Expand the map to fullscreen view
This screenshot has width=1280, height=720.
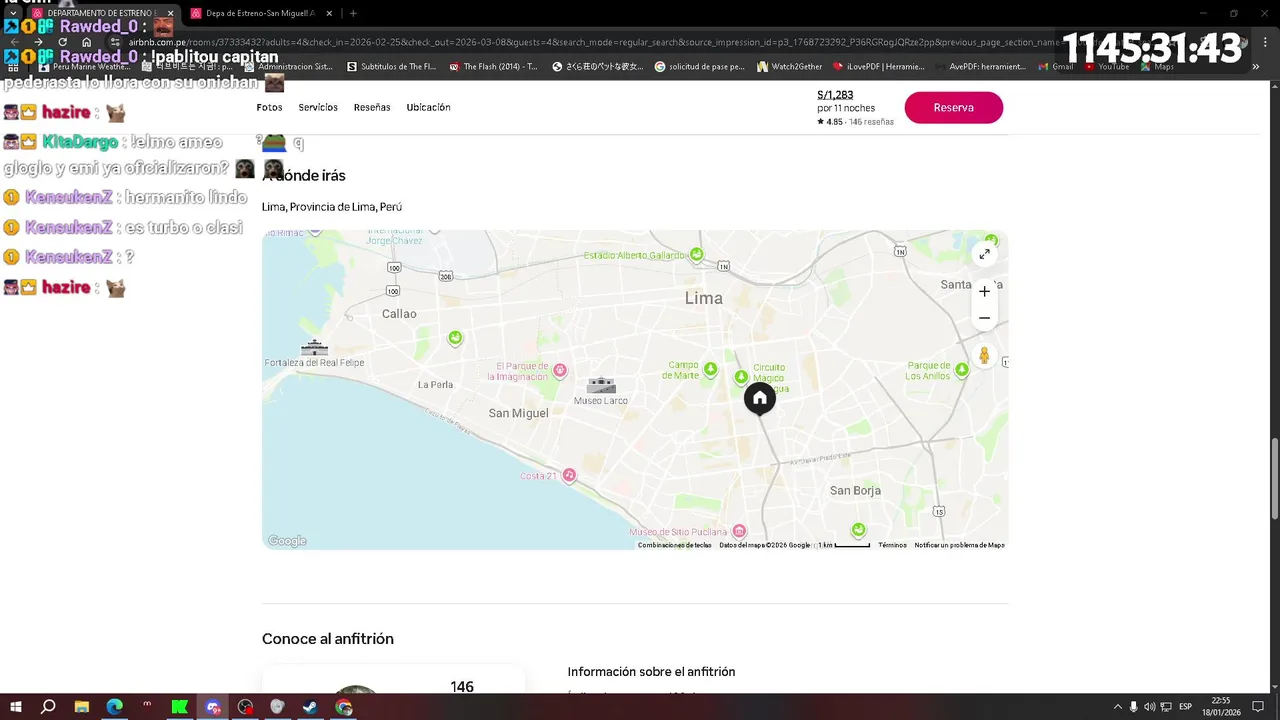point(985,254)
